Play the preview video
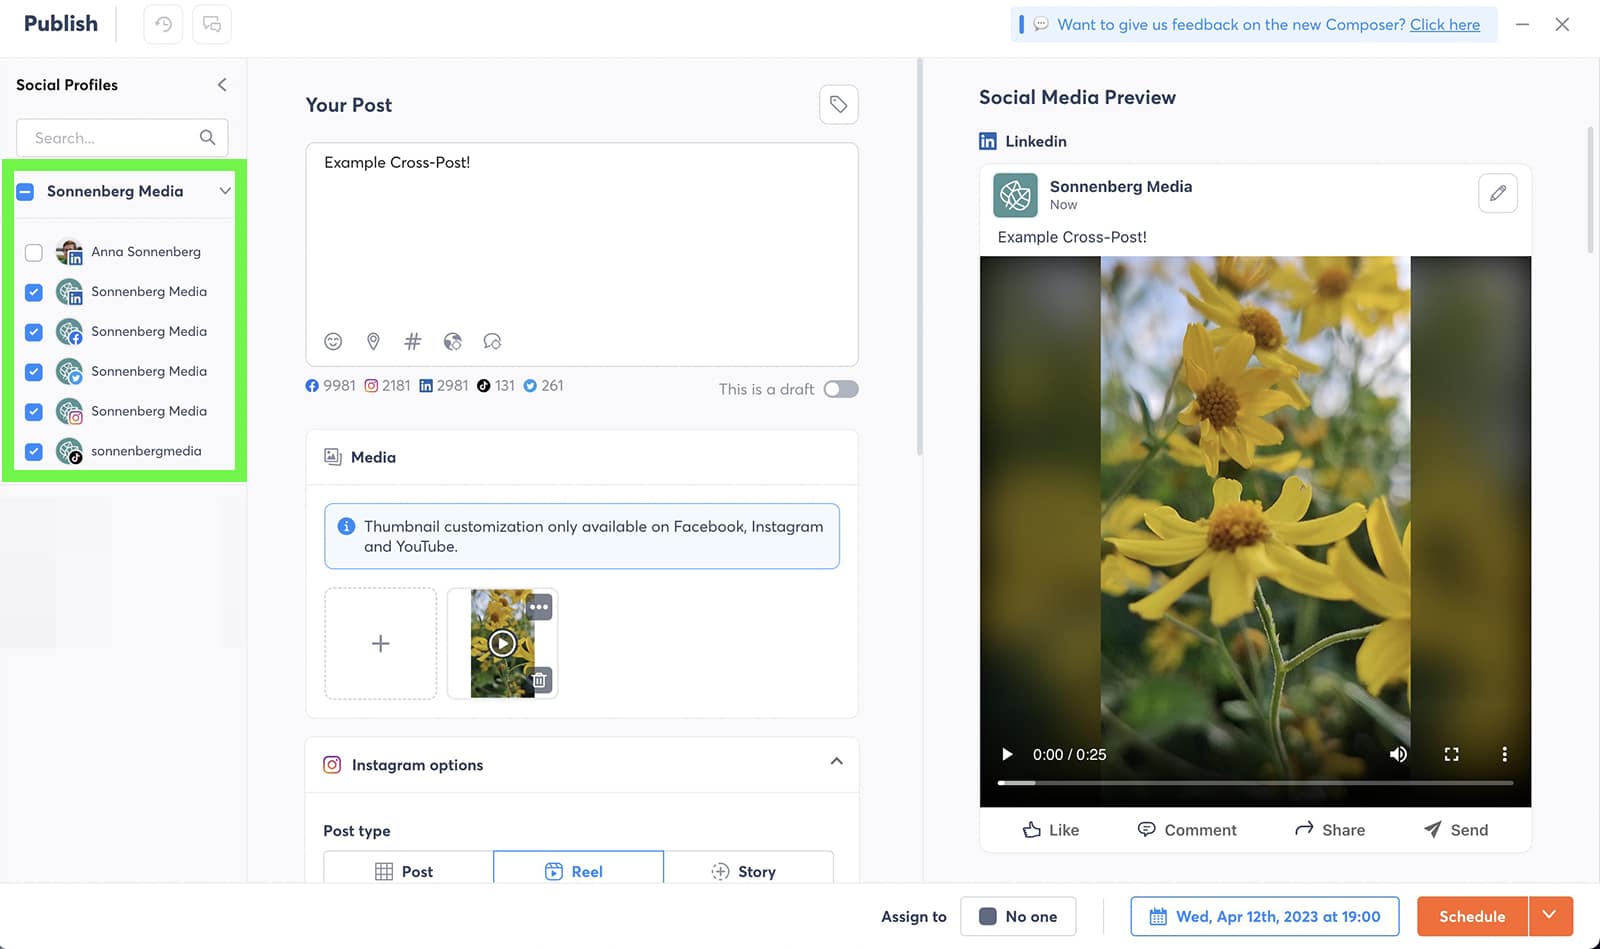Viewport: 1600px width, 949px height. click(x=1007, y=755)
